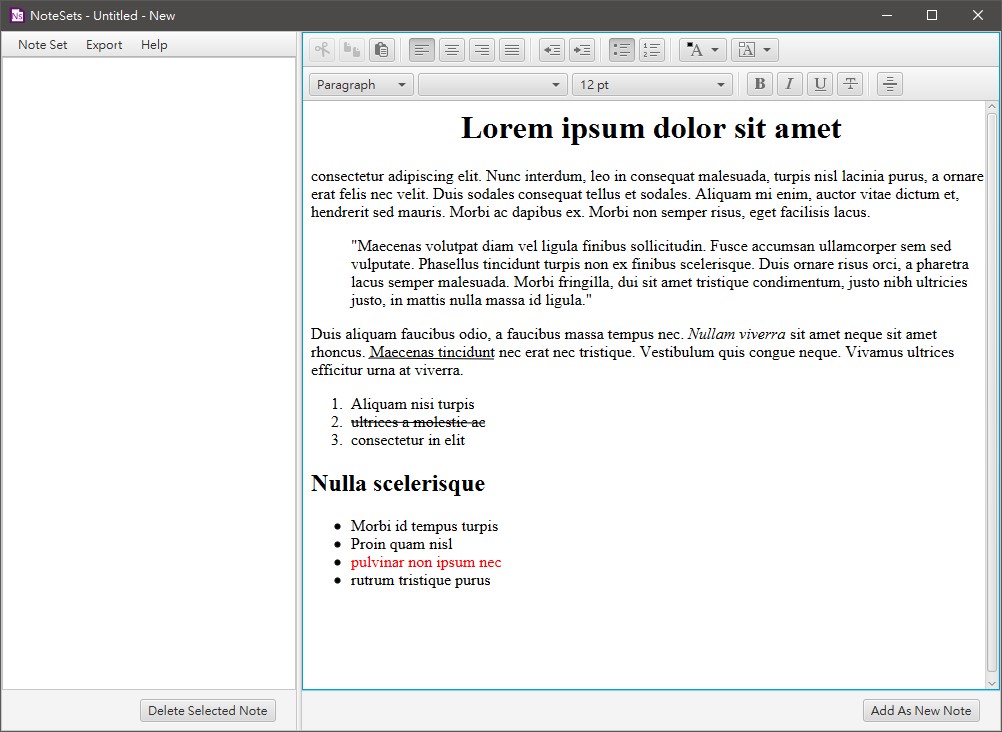Expand the 12 pt font size dropdown
The image size is (1002, 732).
point(652,85)
